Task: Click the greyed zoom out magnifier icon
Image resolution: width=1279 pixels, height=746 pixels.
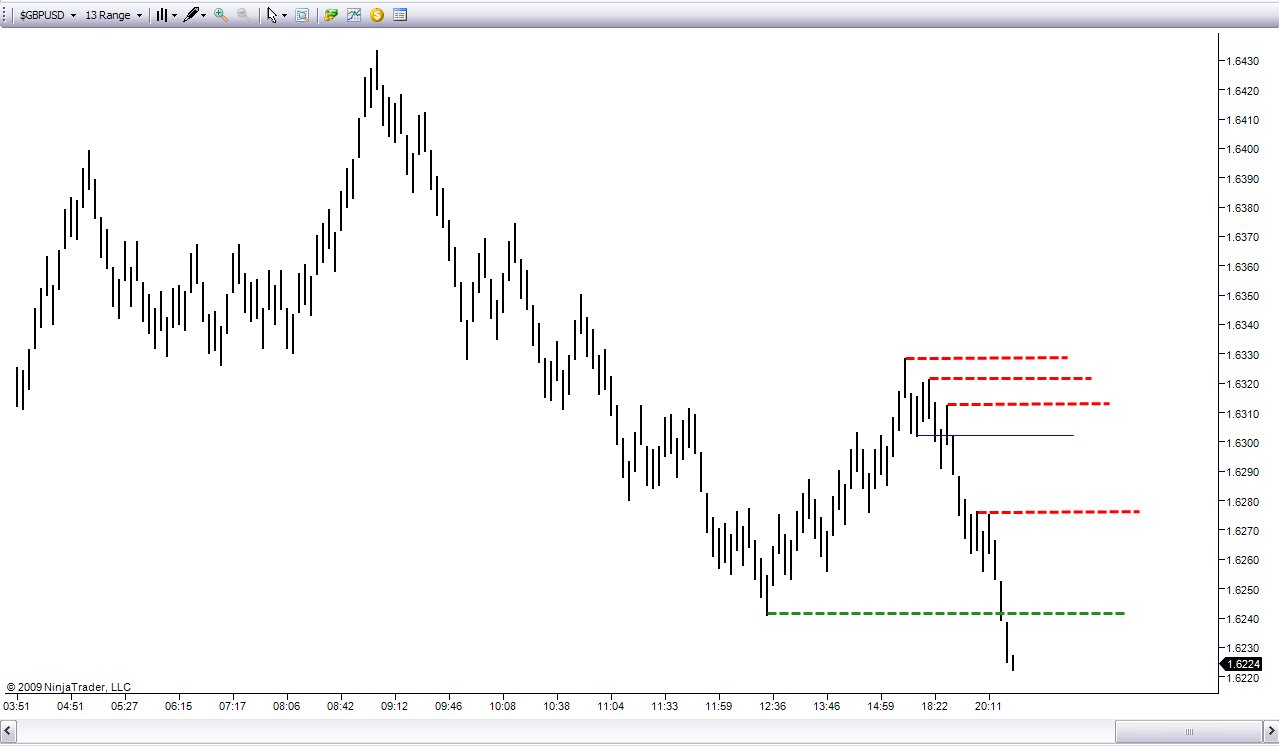Action: pyautogui.click(x=243, y=15)
